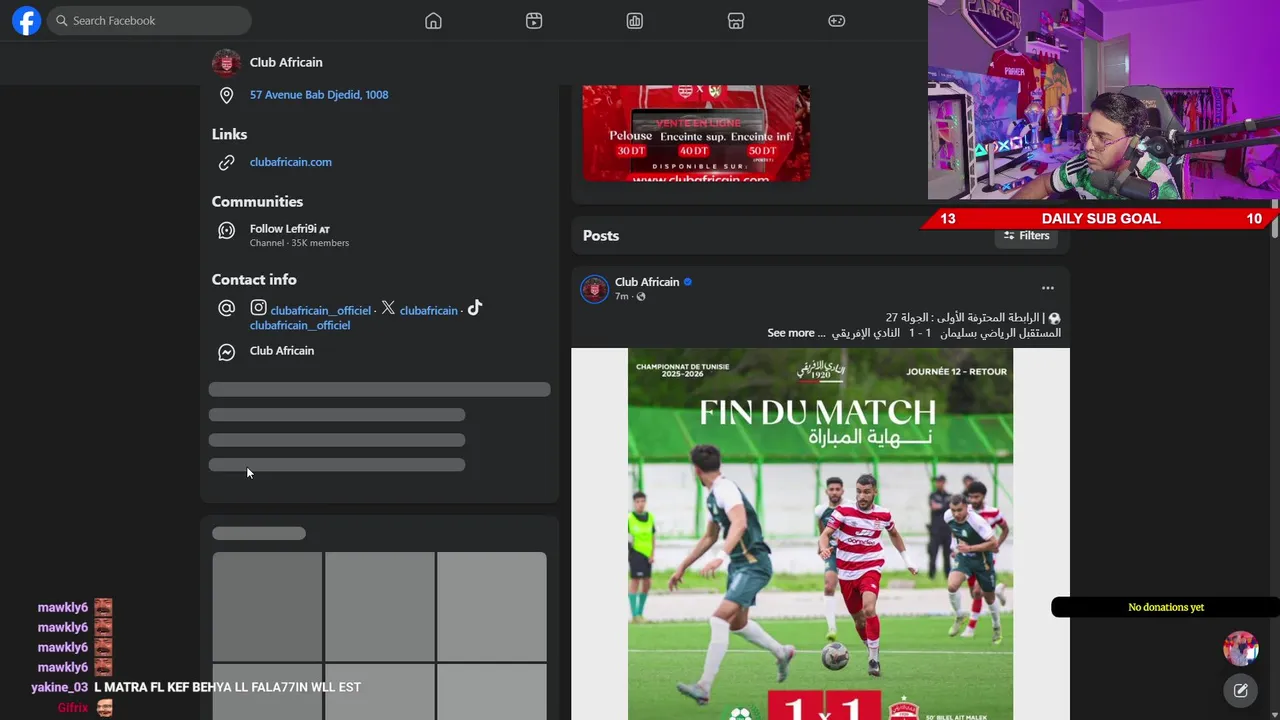Click the Messenger icon
1280x720 pixels.
point(227,352)
